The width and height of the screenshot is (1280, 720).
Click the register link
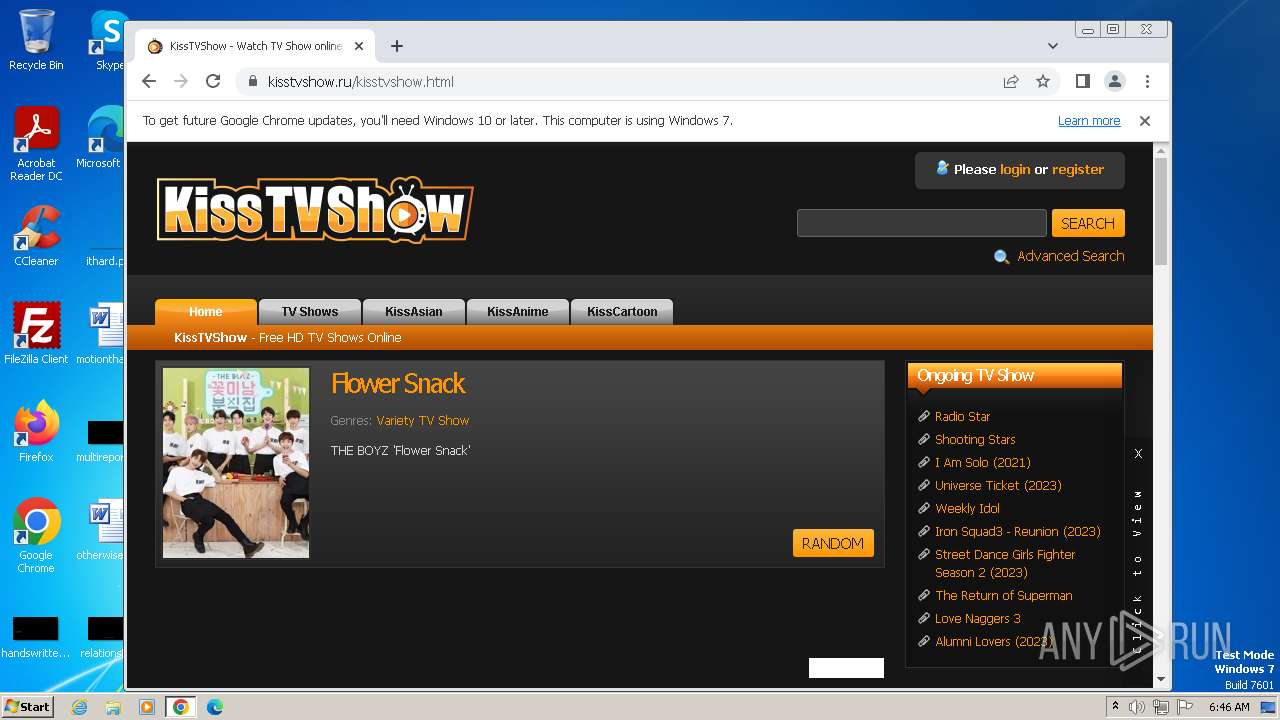click(1078, 169)
